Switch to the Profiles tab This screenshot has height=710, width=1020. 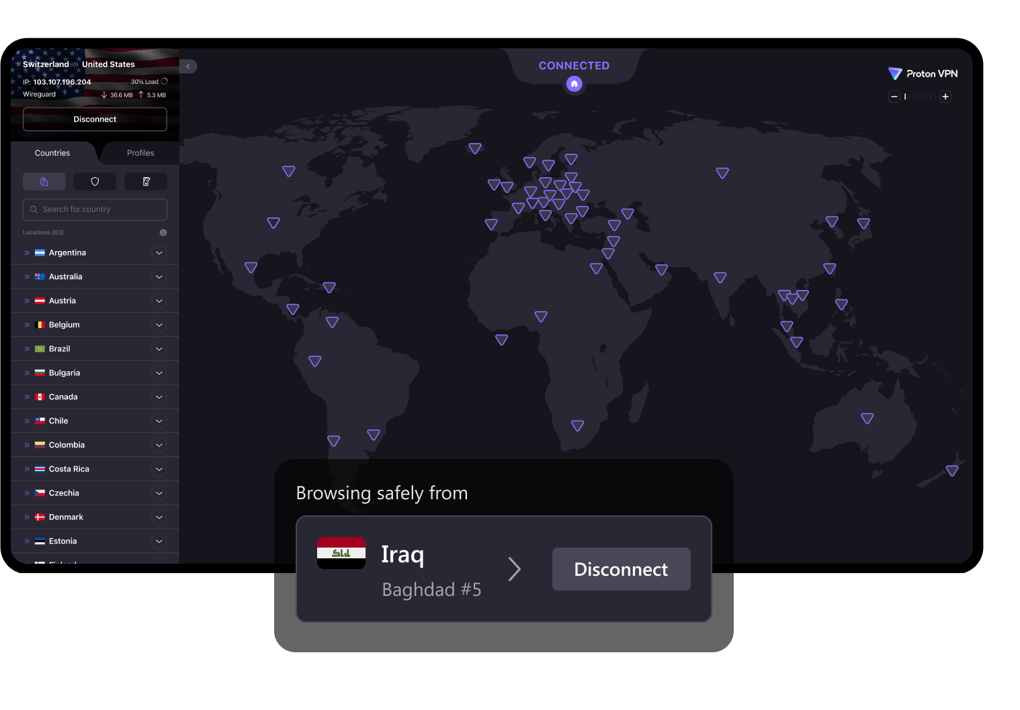click(140, 153)
